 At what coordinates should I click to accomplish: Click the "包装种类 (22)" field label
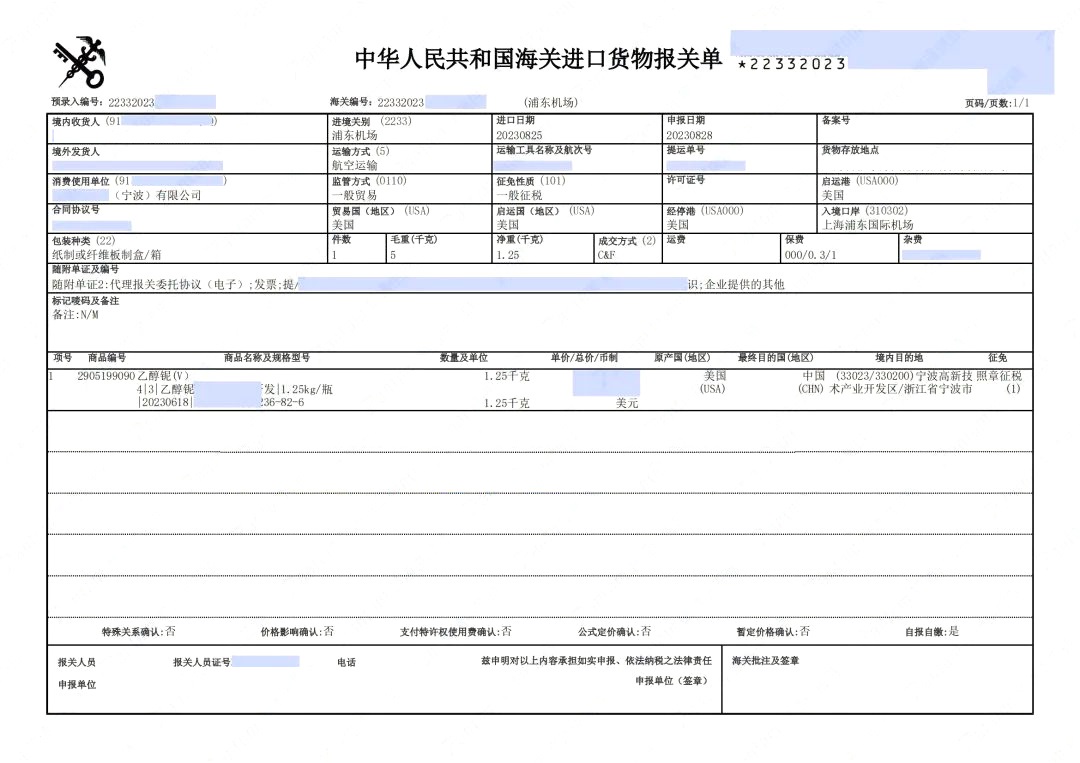click(x=84, y=241)
